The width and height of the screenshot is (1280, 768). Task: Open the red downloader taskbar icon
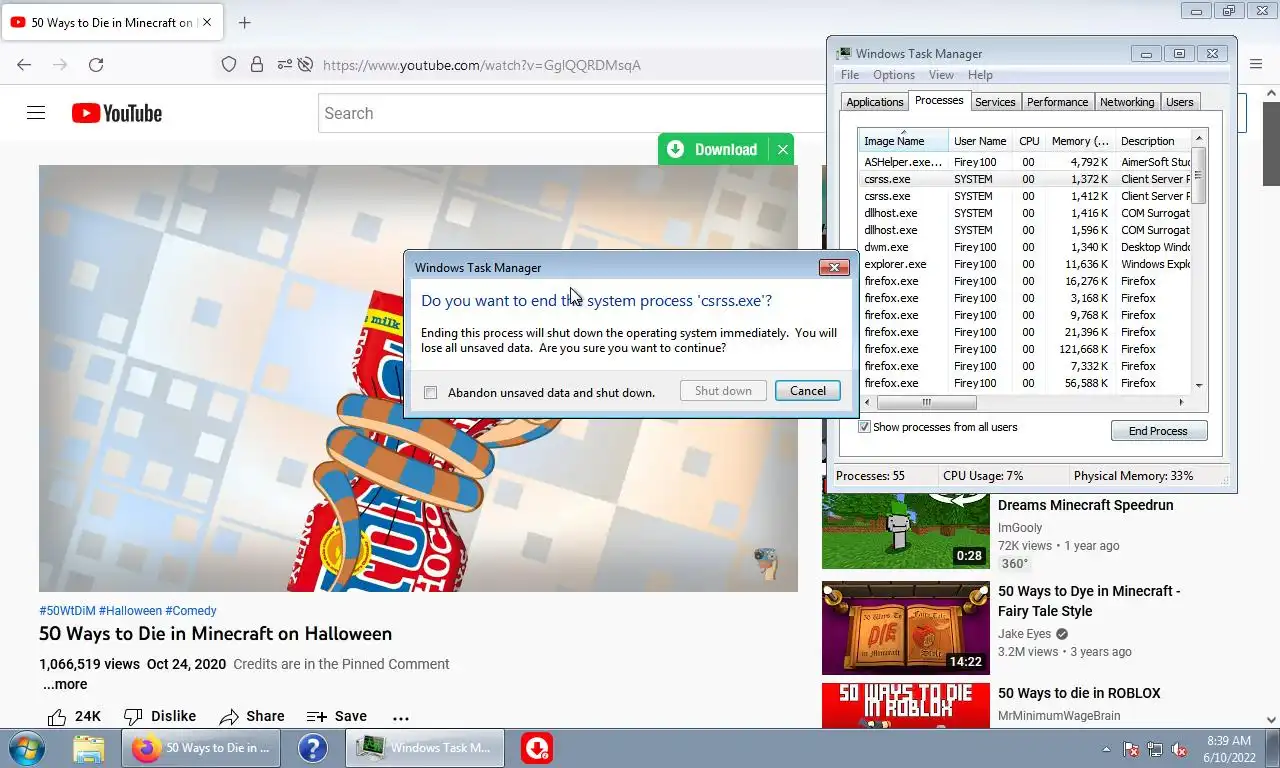click(x=537, y=748)
